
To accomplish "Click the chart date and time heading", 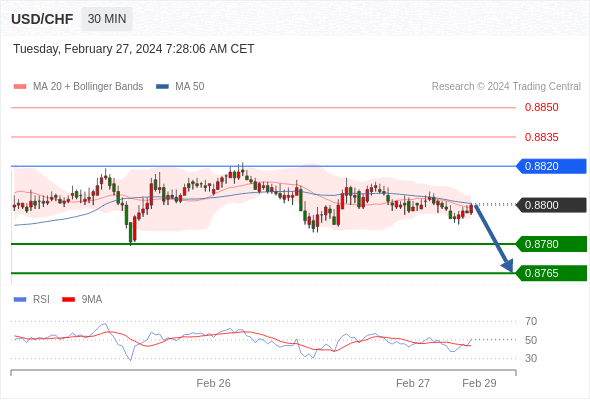I will [134, 49].
